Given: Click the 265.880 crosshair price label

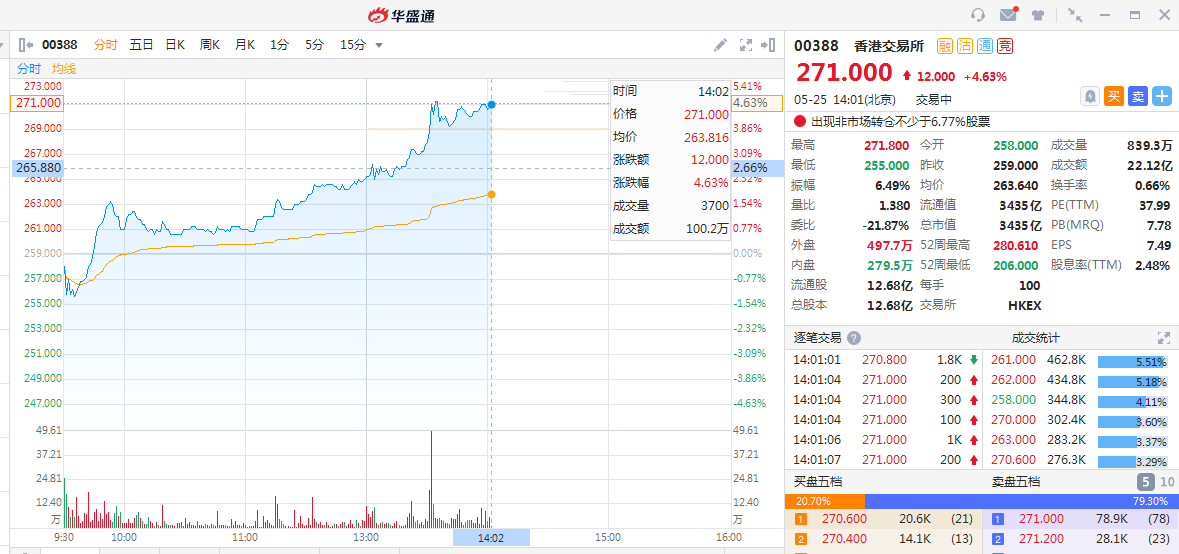Looking at the screenshot, I should pyautogui.click(x=36, y=168).
